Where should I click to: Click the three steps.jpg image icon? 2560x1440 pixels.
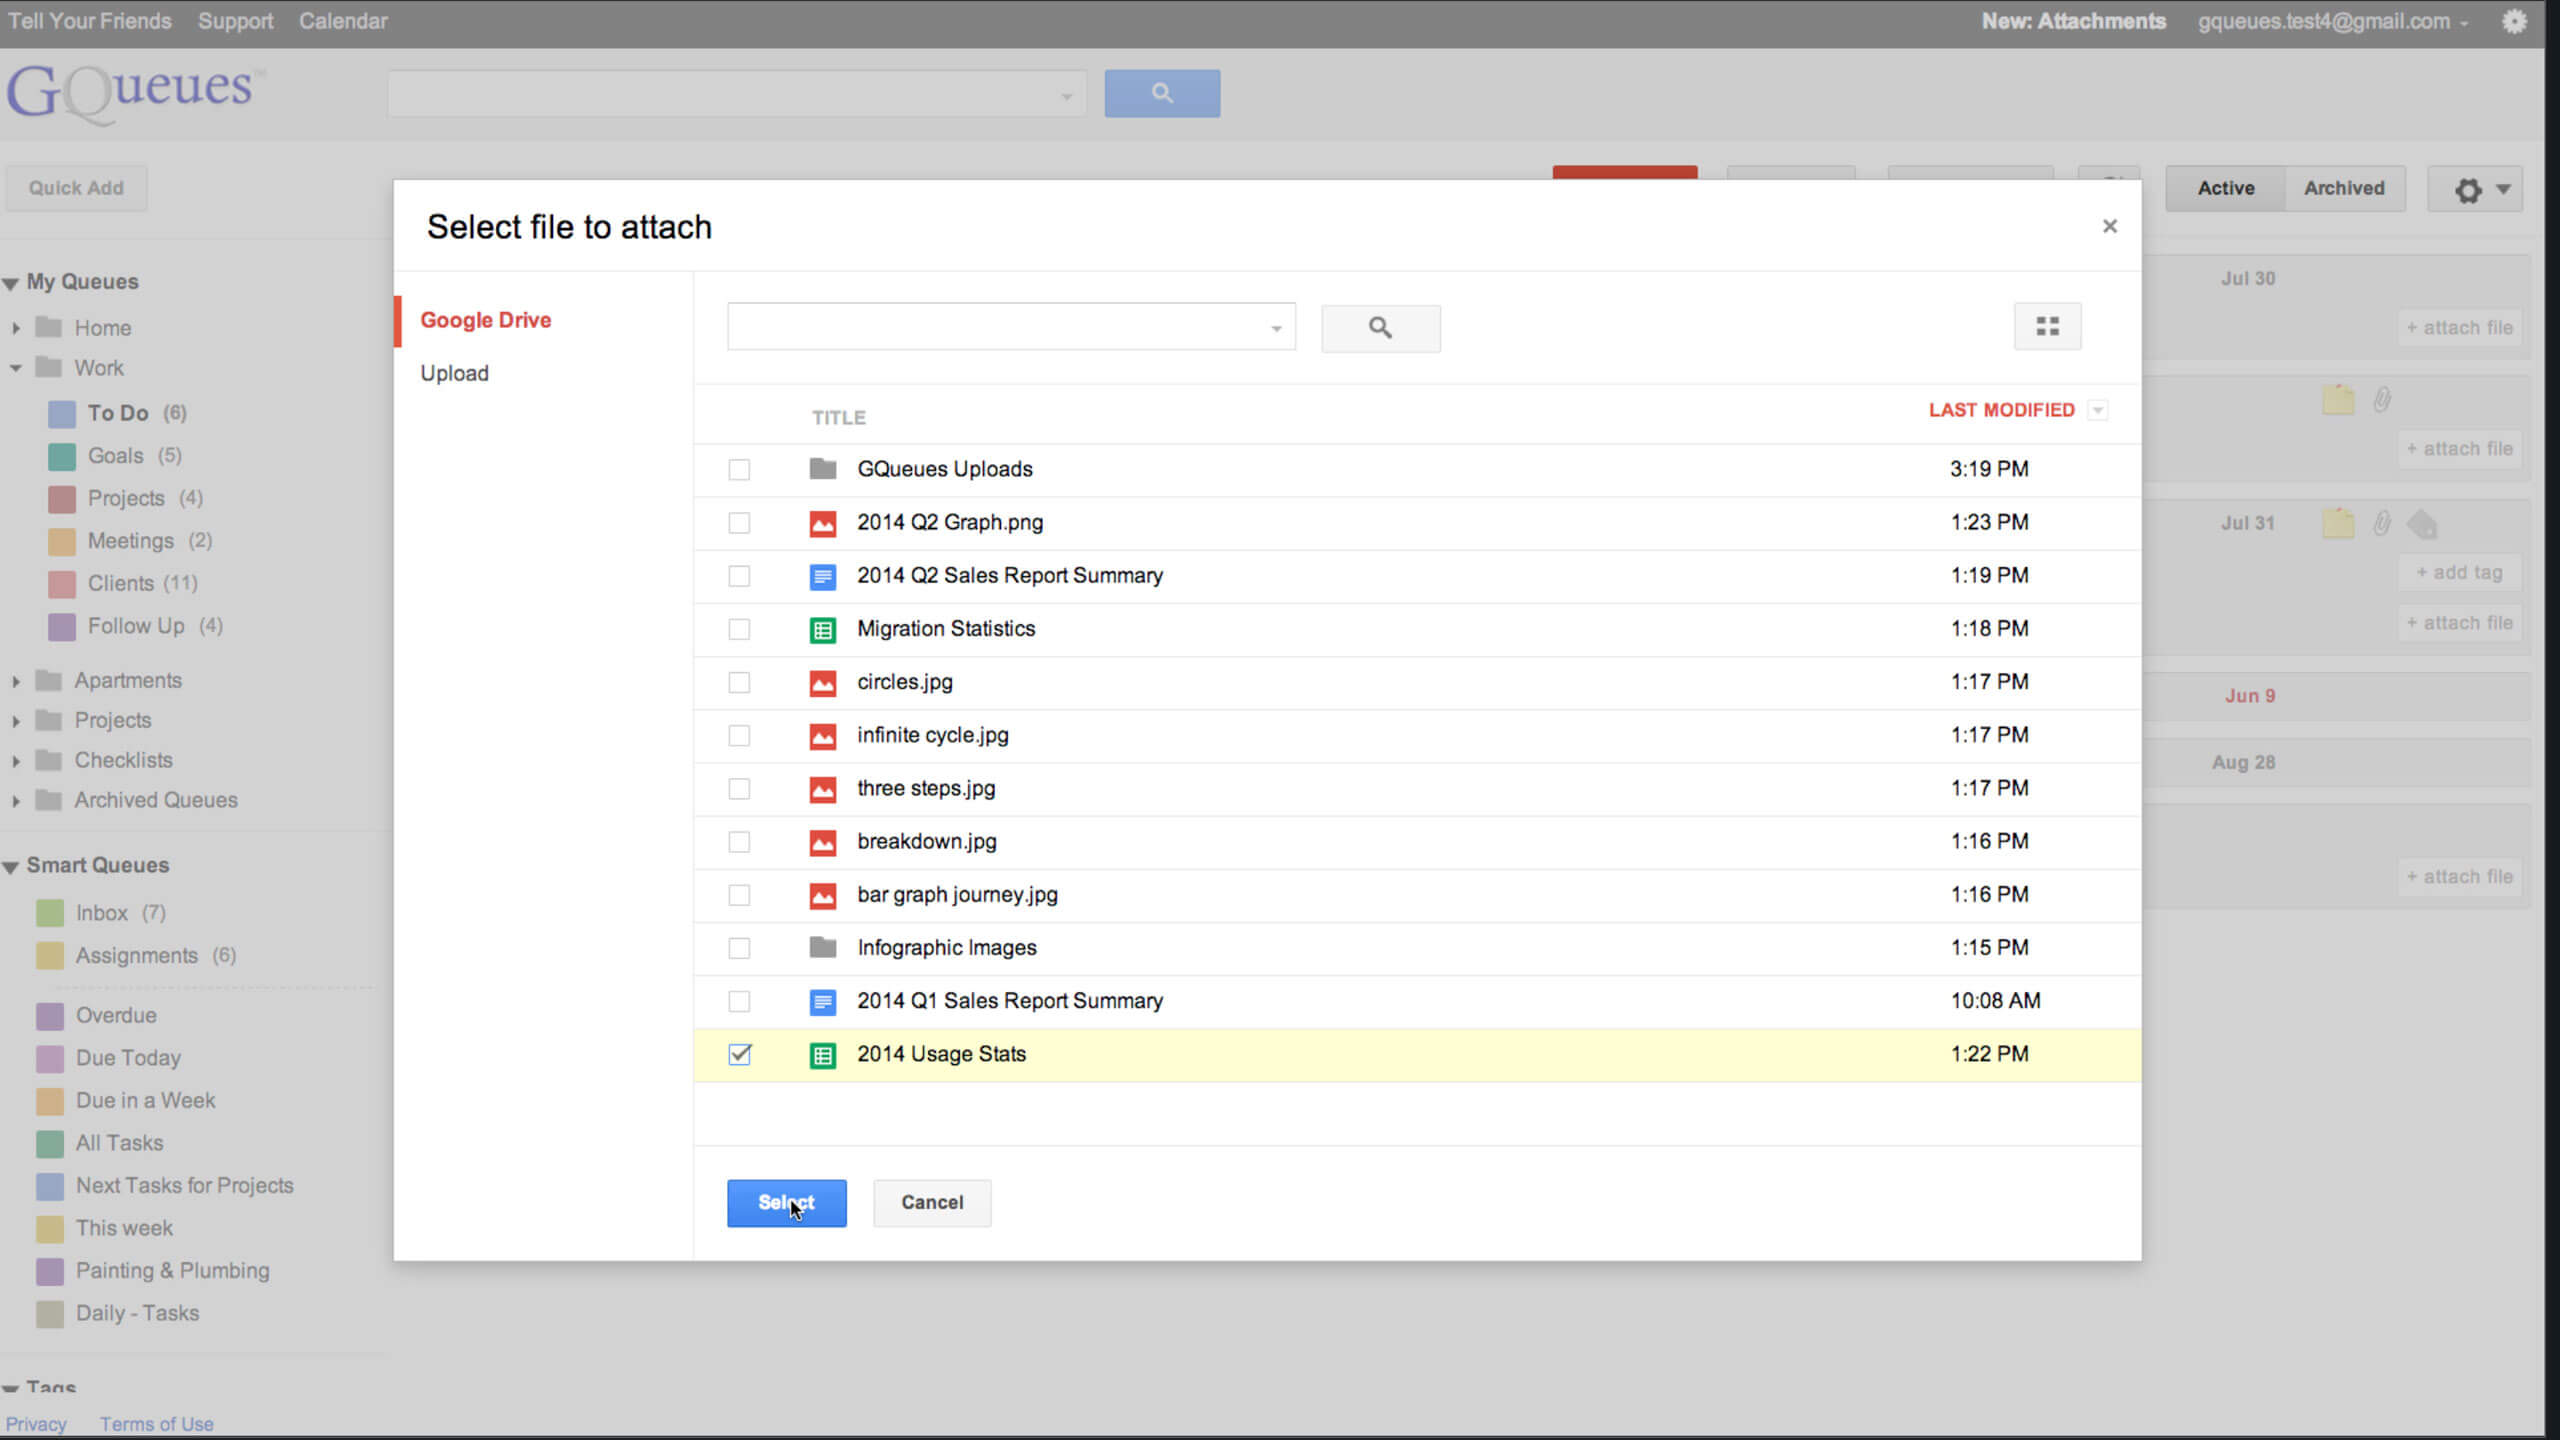coord(823,788)
